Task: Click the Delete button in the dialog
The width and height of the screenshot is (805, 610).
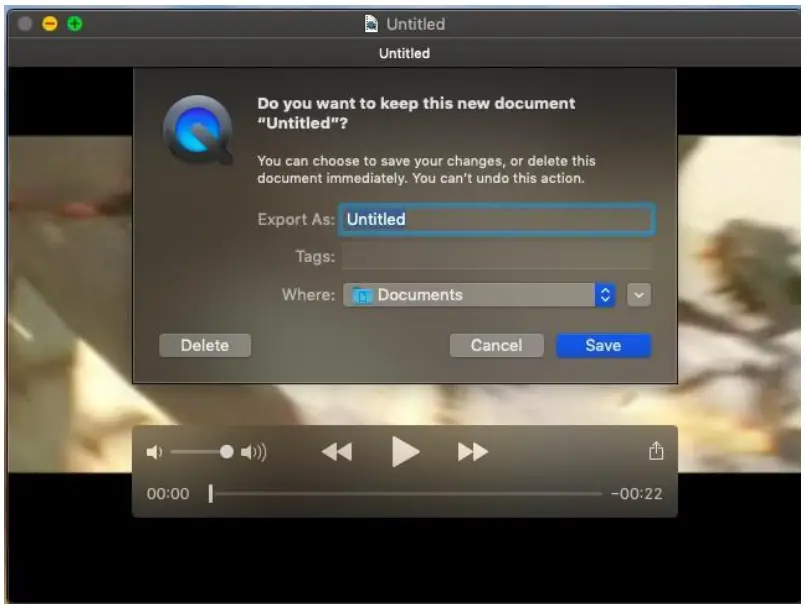Action: point(205,345)
